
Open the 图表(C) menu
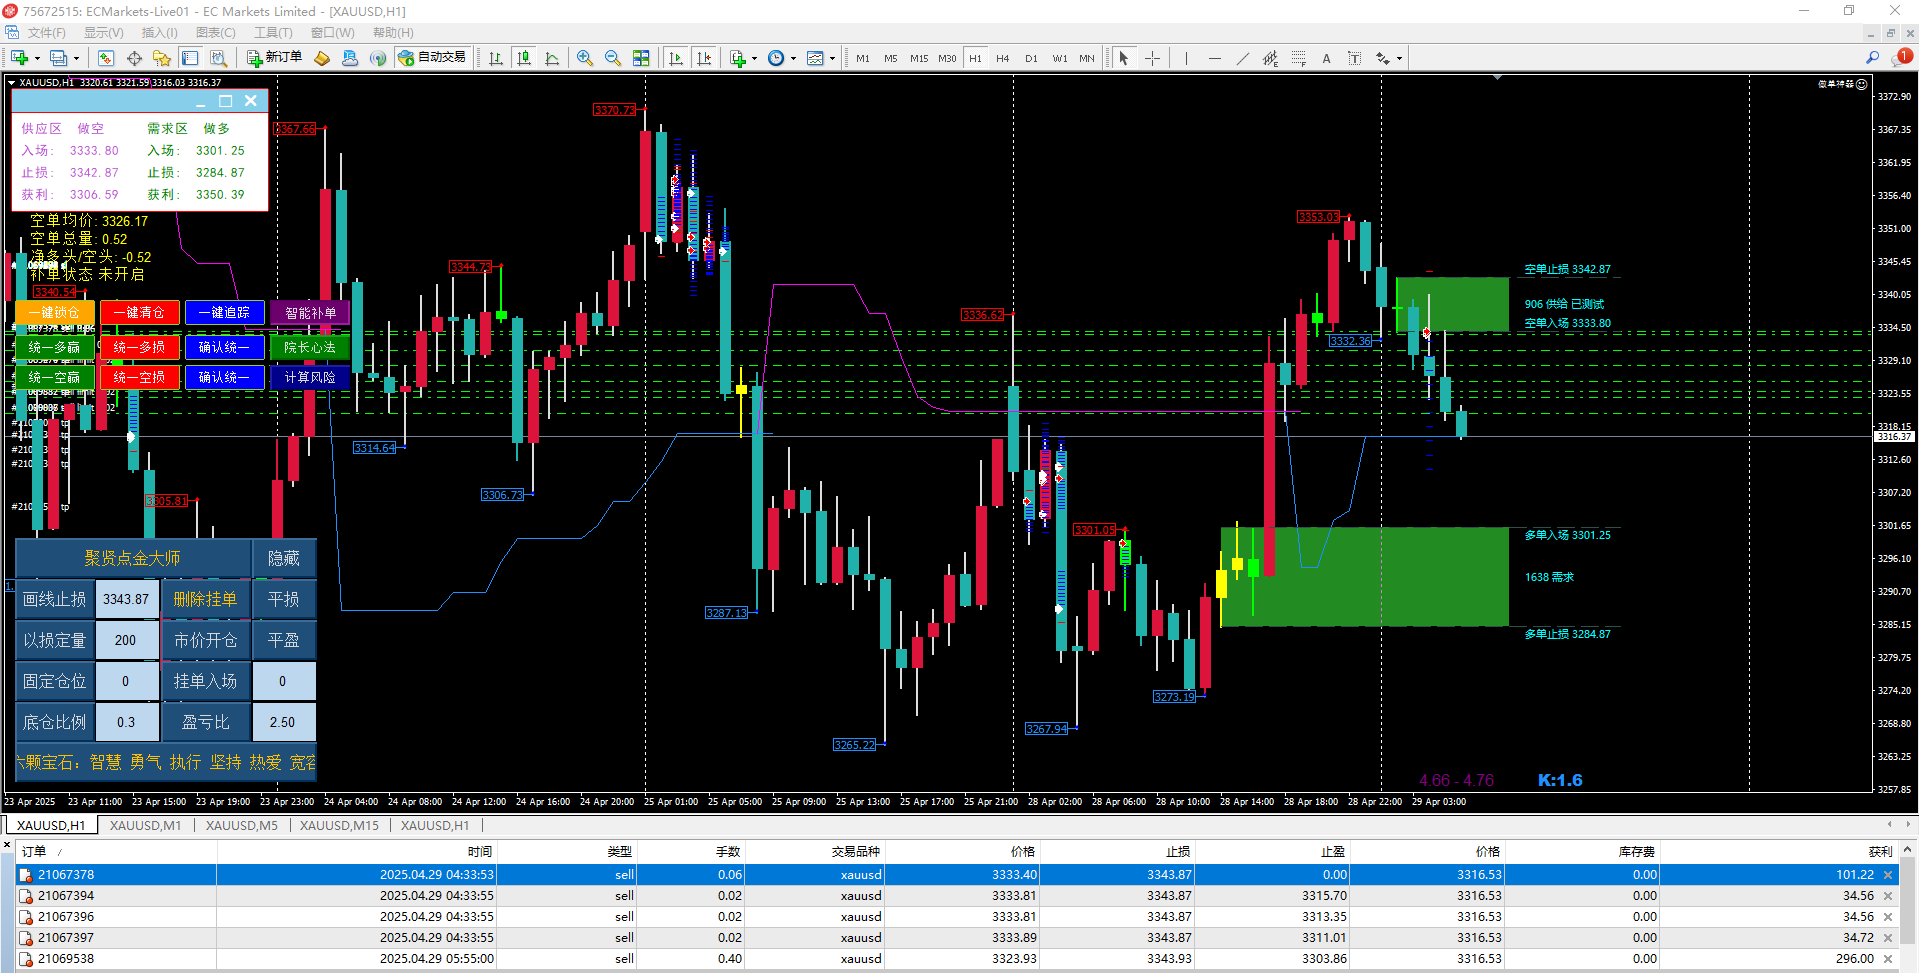(216, 33)
